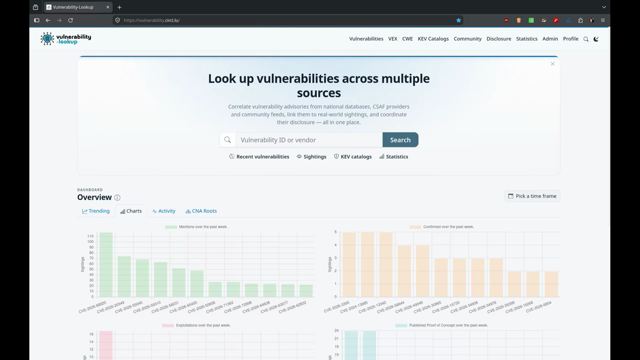Click the tallest green Mentions chart bar
This screenshot has width=640, height=360.
click(x=106, y=264)
